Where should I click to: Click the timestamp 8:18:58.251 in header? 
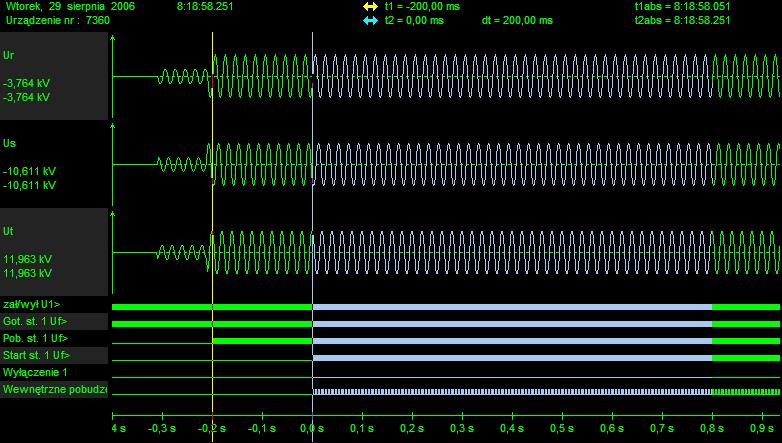pyautogui.click(x=205, y=6)
